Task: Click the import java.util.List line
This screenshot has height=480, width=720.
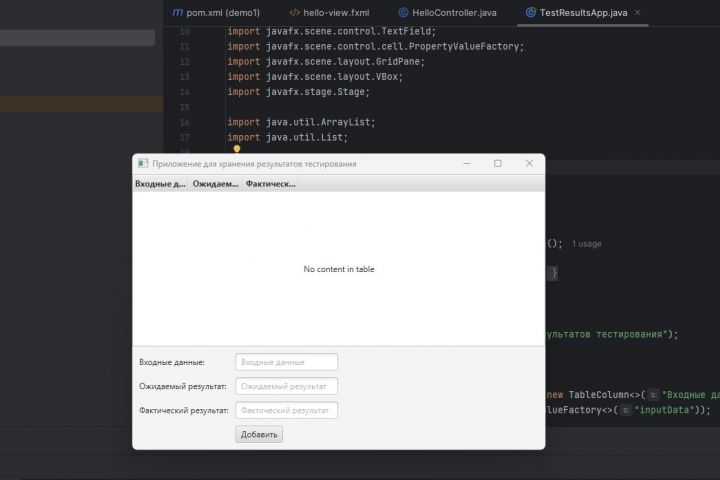Action: point(287,137)
